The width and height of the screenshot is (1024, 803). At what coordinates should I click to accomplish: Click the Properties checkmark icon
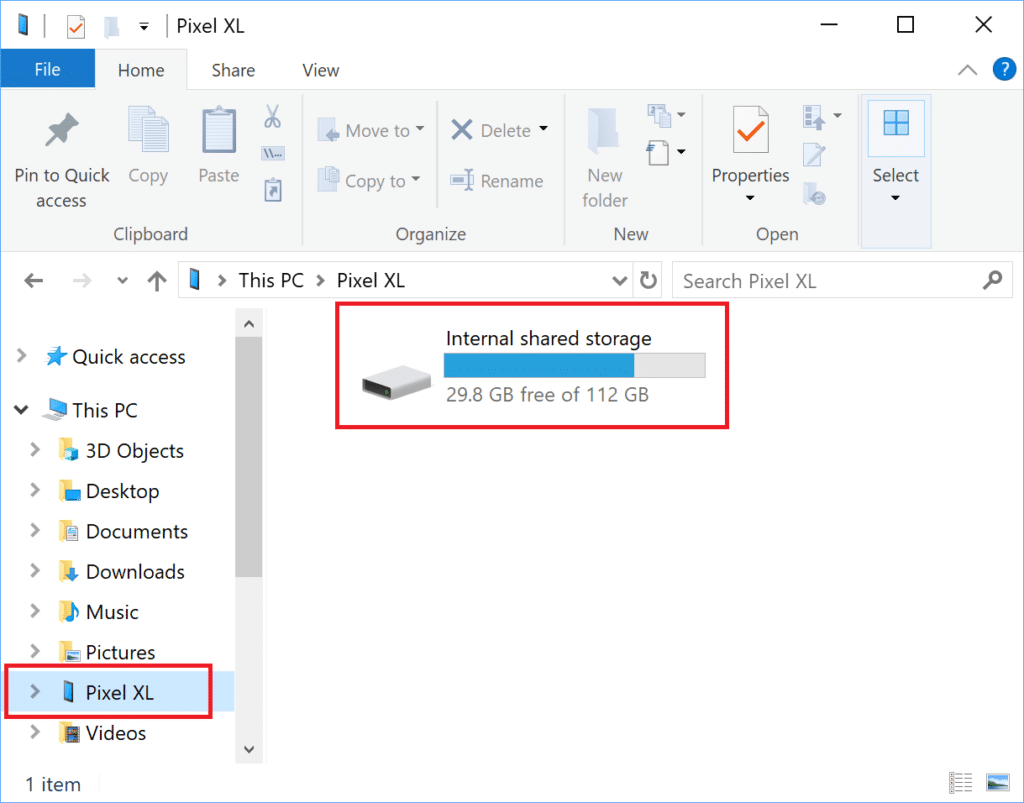click(750, 131)
